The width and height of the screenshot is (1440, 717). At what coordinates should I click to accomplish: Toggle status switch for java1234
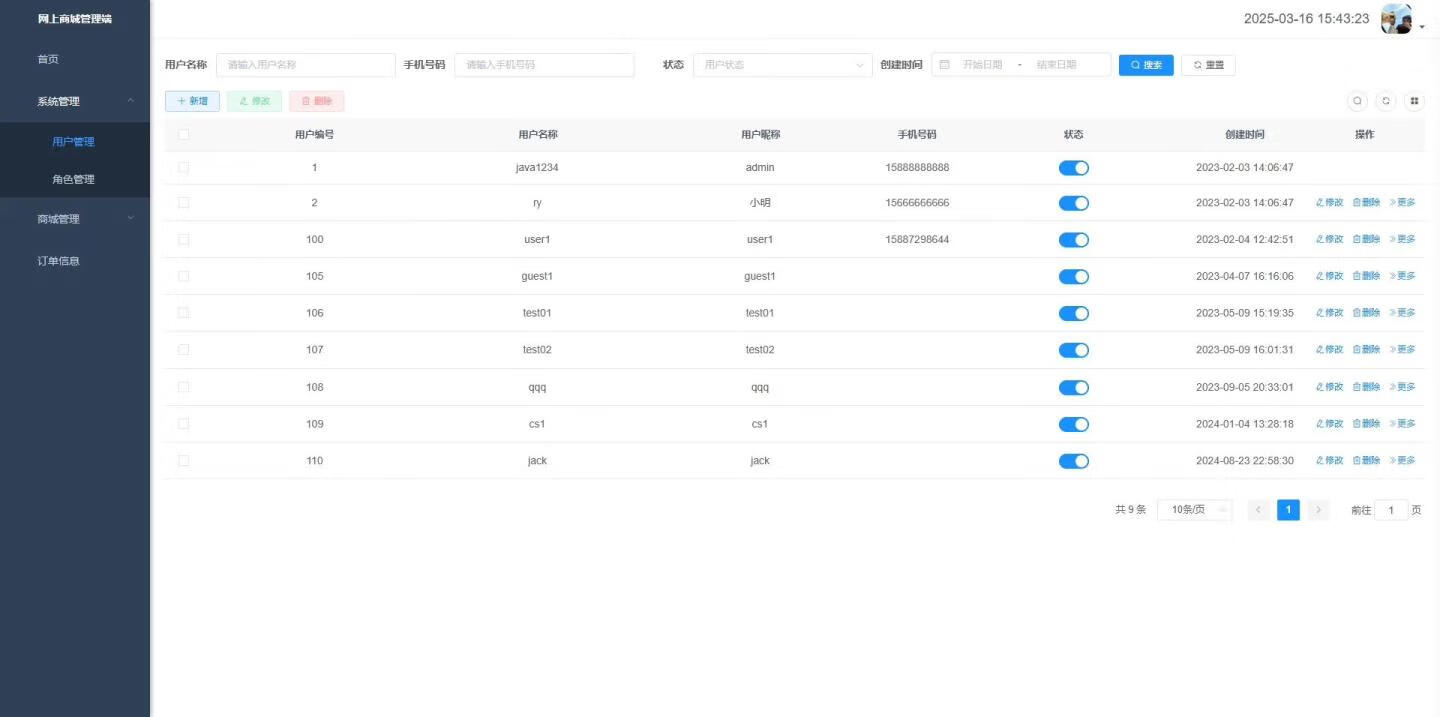pos(1073,168)
